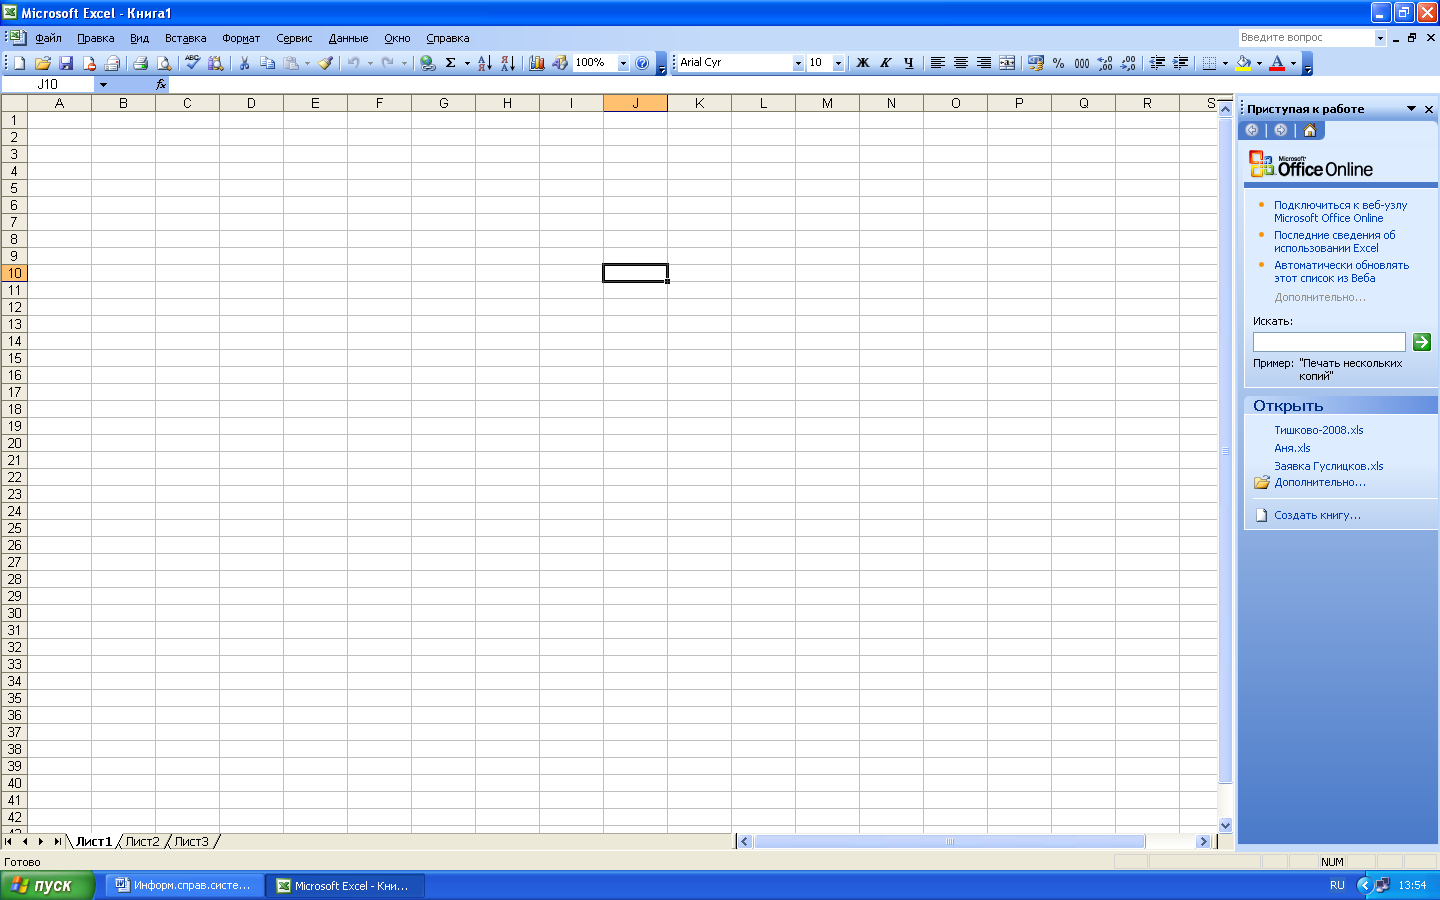Viewport: 1440px width, 900px height.
Task: Toggle underline formatting (Ч)
Action: 908,63
